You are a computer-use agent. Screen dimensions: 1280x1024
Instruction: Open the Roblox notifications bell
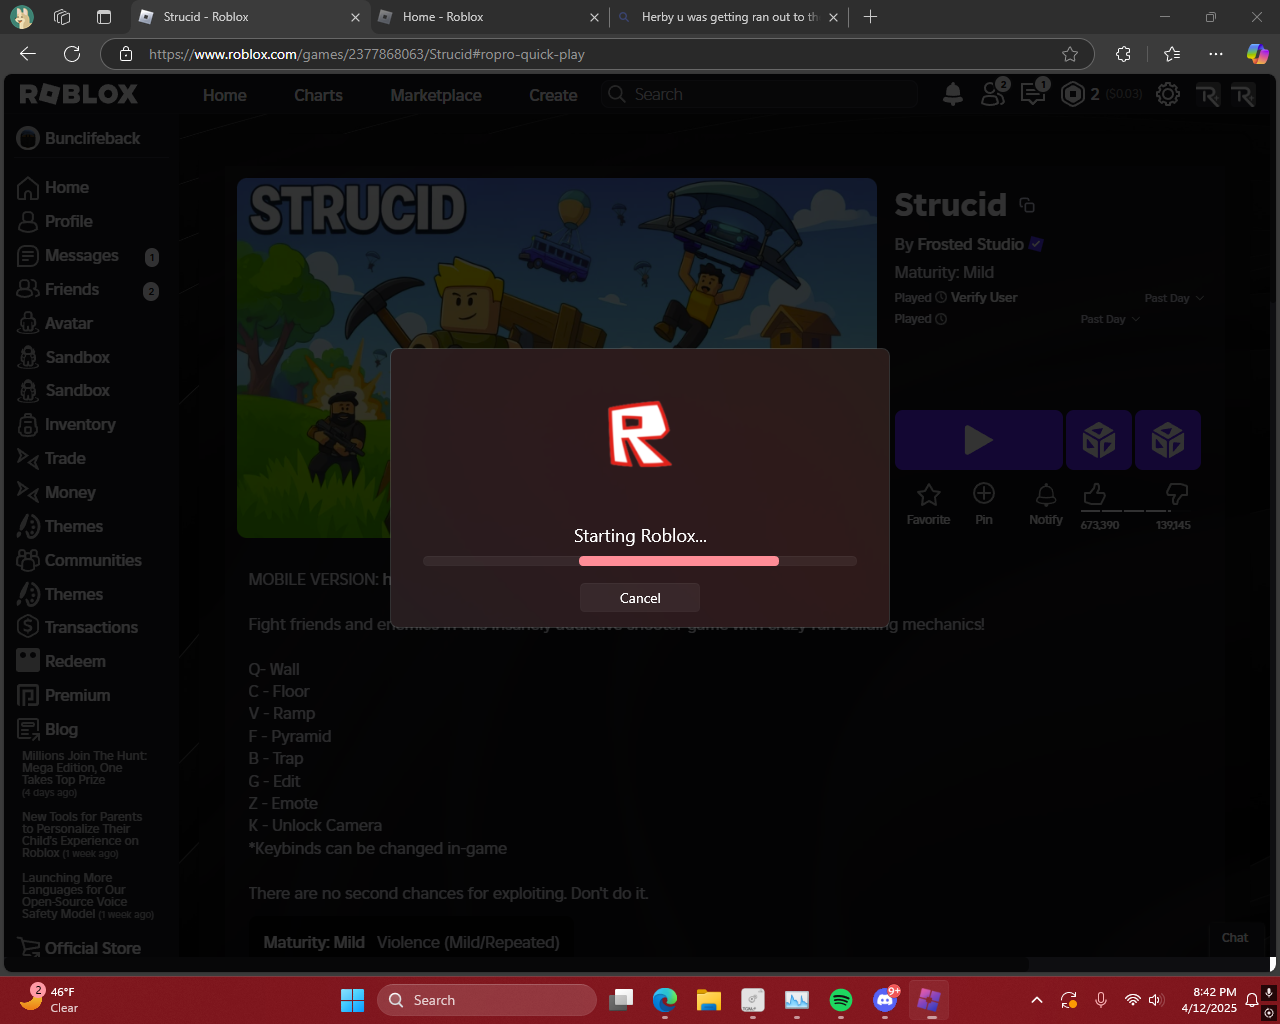[x=953, y=94]
